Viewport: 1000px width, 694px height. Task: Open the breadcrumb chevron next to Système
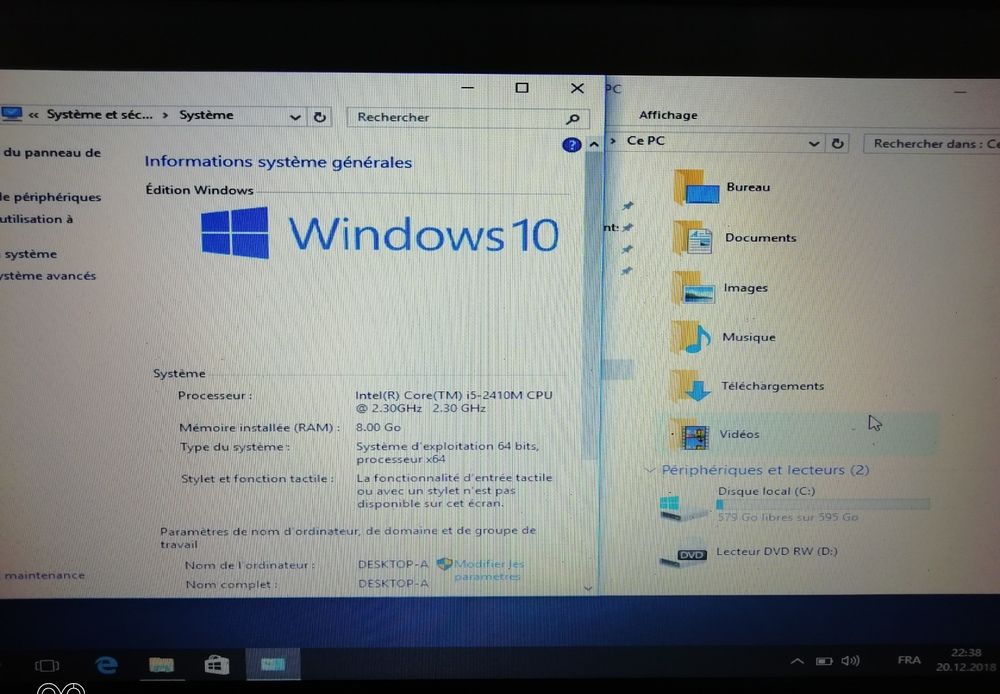[294, 116]
